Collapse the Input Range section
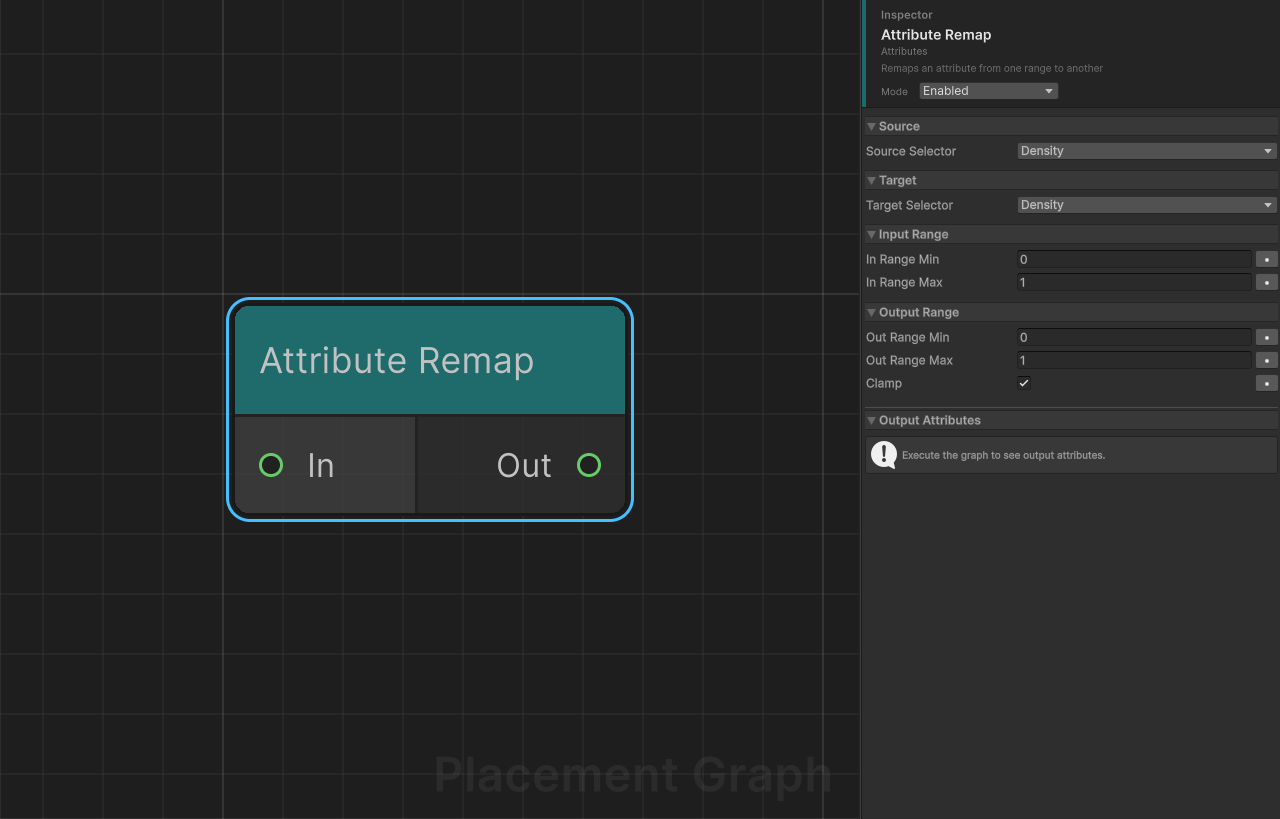 [x=871, y=235]
